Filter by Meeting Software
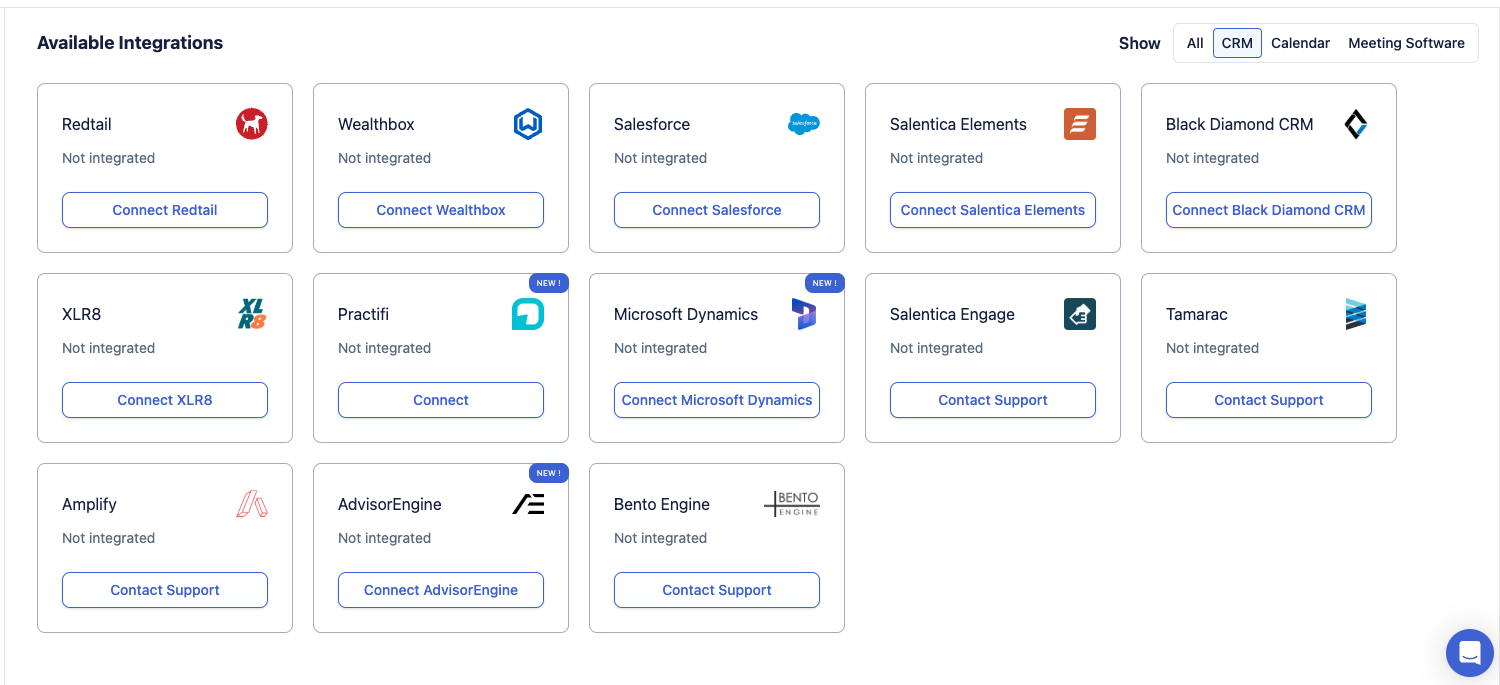 [x=1406, y=43]
